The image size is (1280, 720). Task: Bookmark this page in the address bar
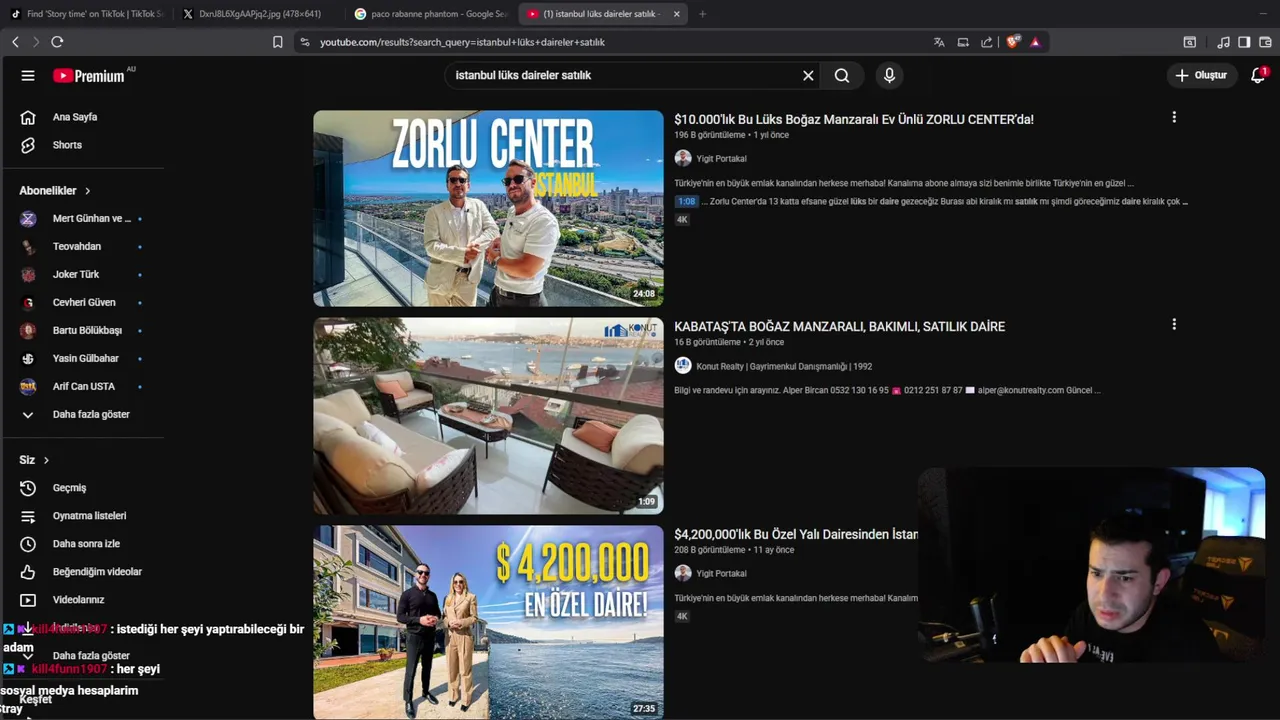tap(278, 42)
